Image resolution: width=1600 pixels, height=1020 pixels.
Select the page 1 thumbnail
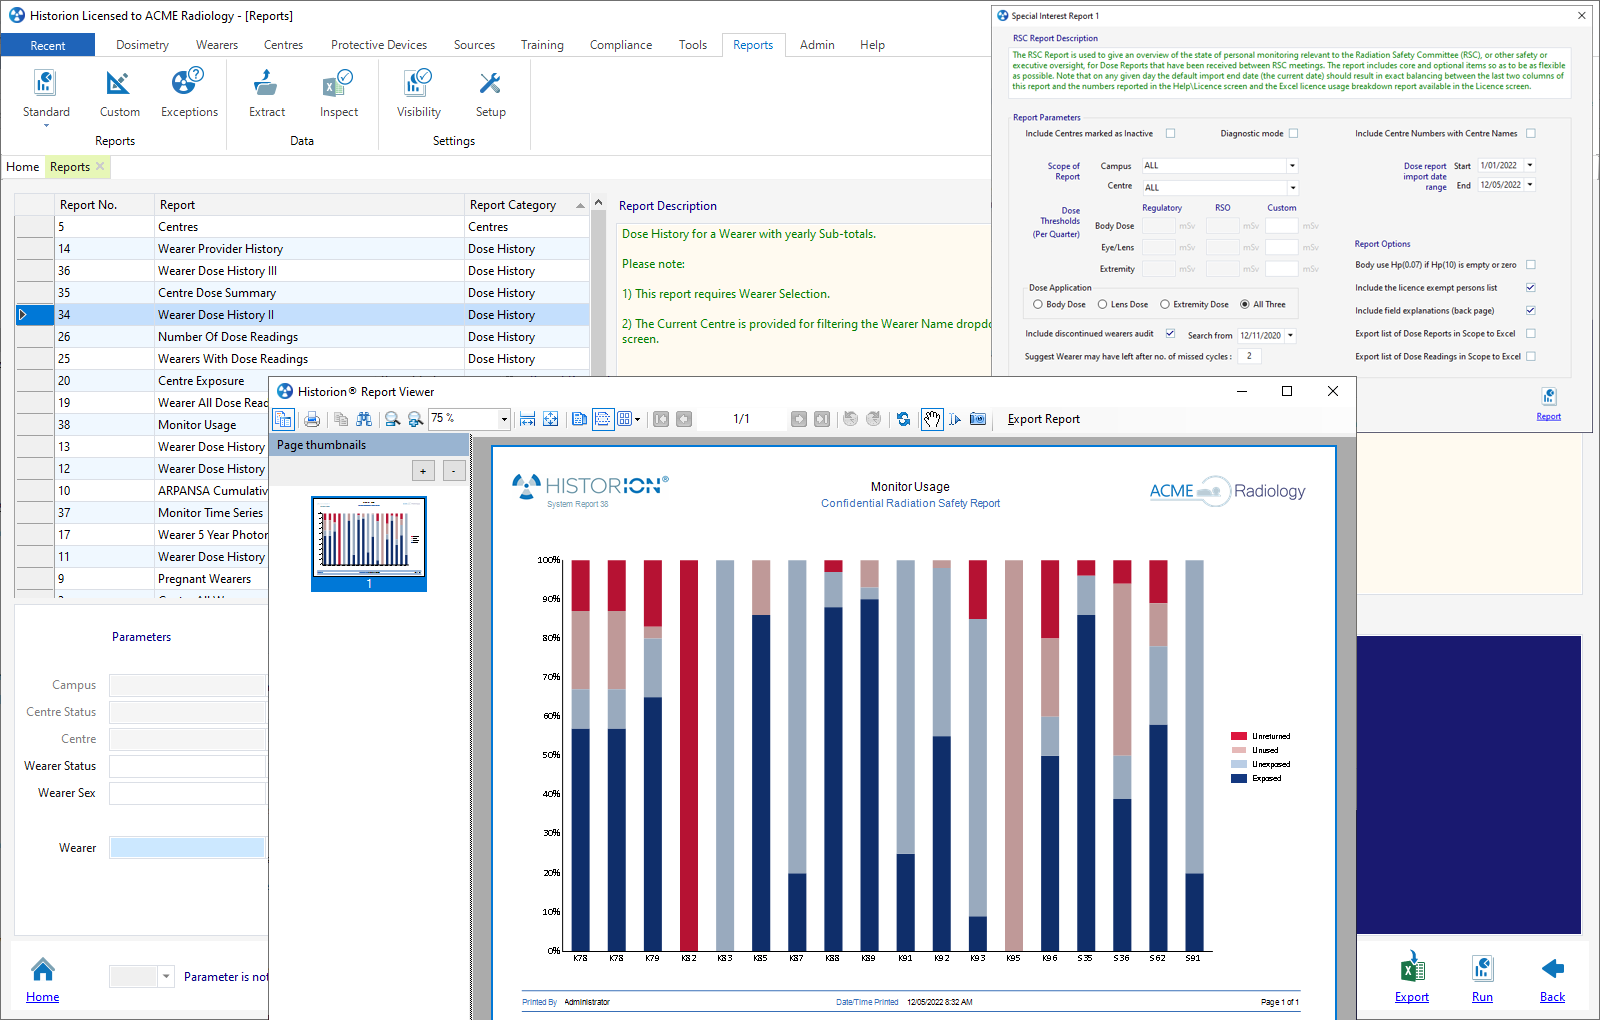369,543
